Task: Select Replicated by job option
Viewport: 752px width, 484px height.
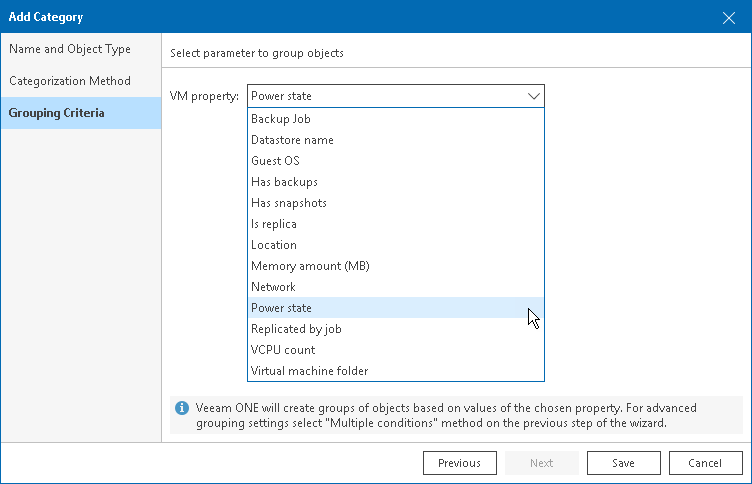Action: tap(296, 329)
